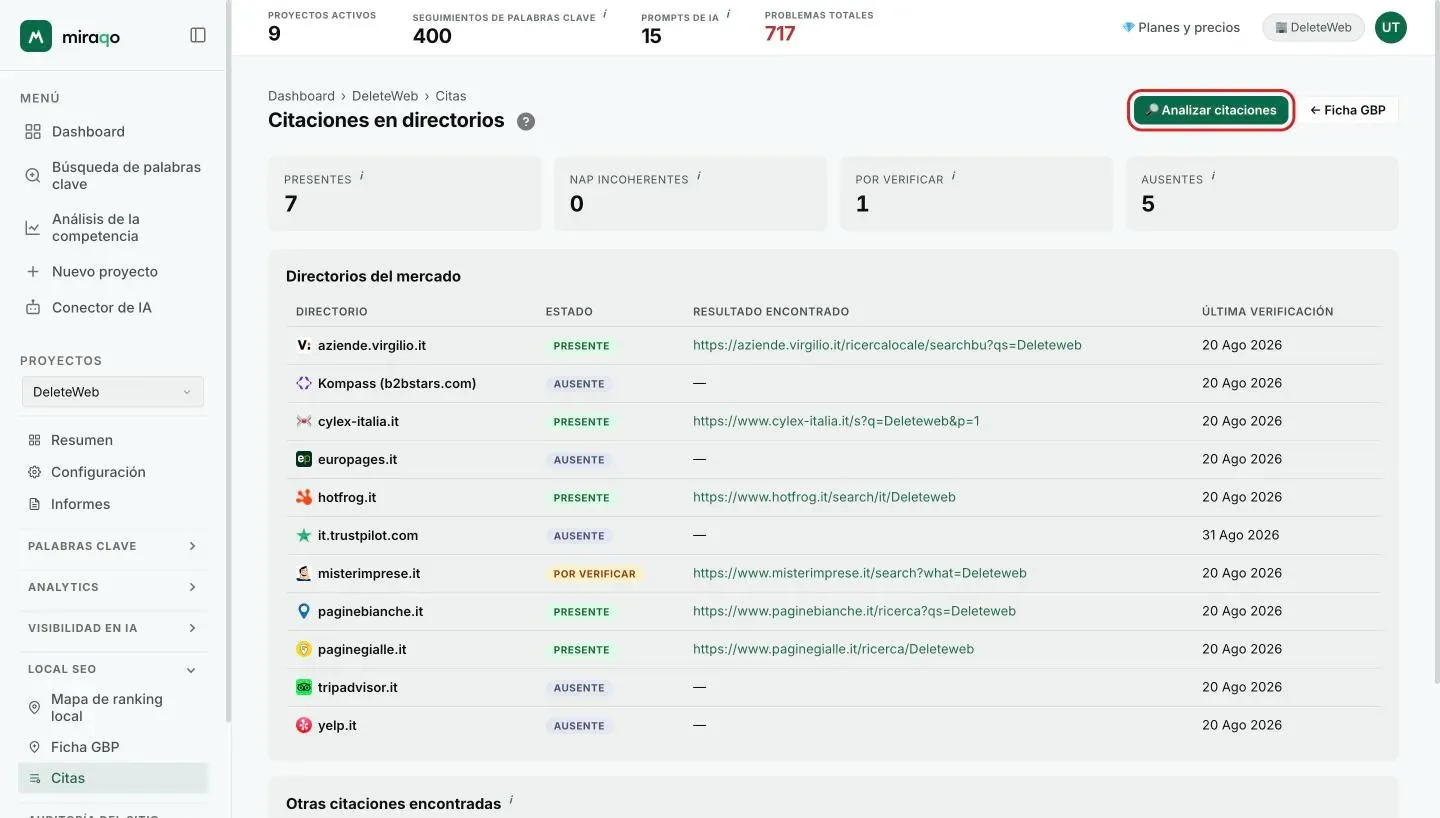Expand the Analytics section
This screenshot has width=1440, height=818.
point(113,587)
